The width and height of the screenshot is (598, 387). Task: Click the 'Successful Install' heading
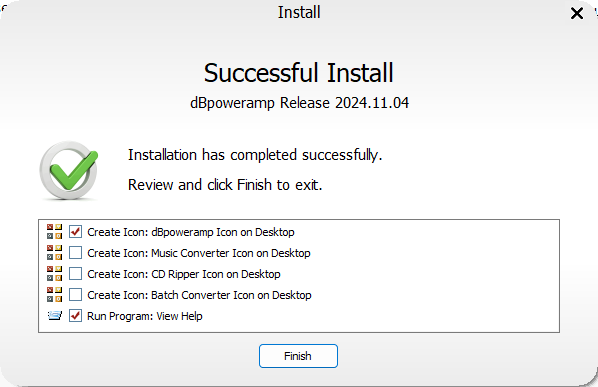click(299, 73)
